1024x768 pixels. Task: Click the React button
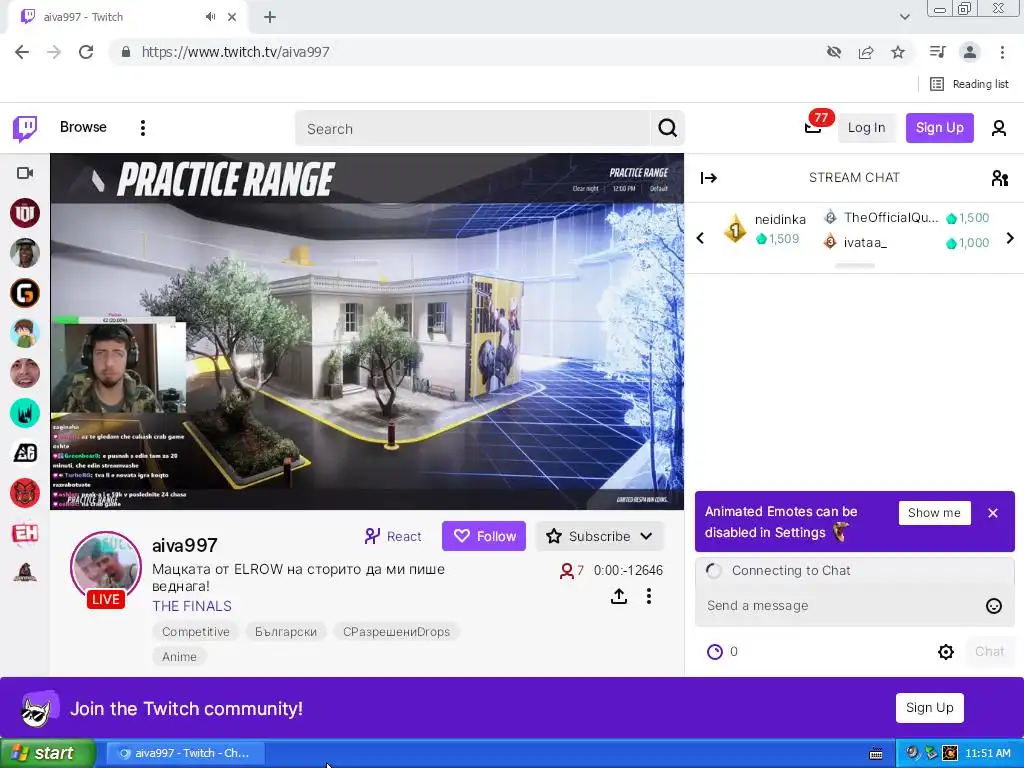click(x=393, y=536)
